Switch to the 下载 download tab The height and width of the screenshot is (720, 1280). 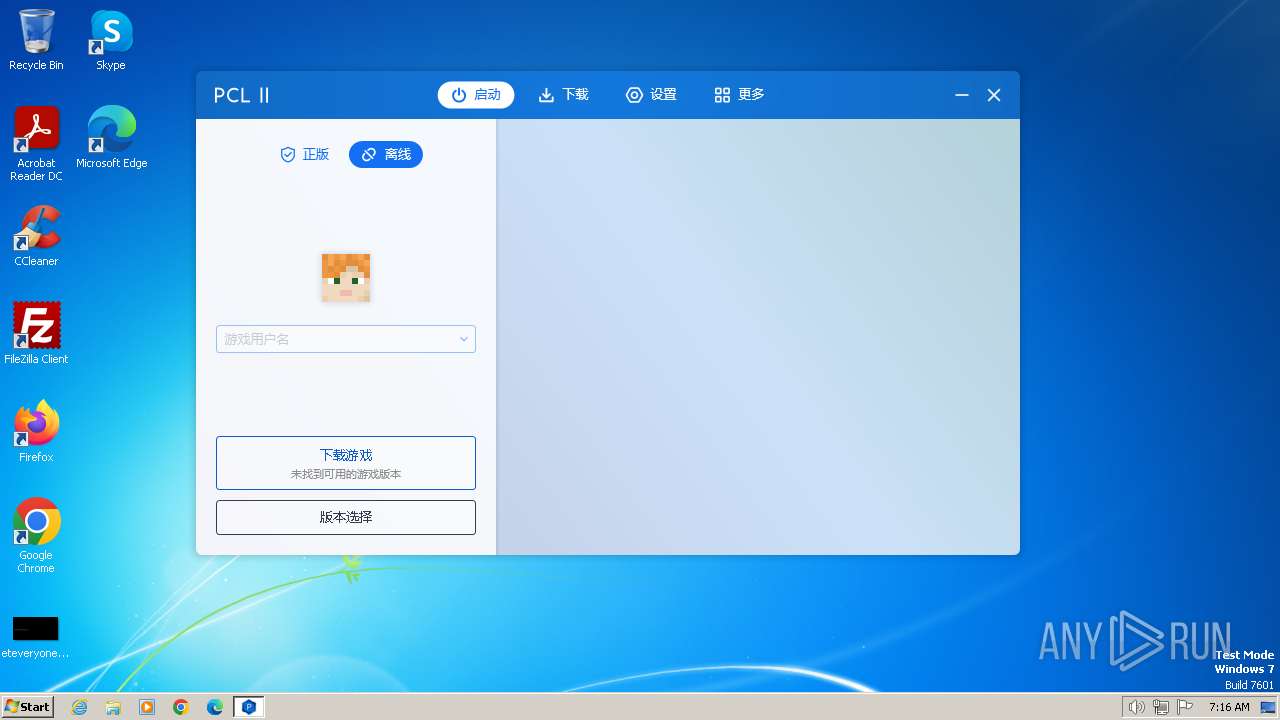(x=564, y=95)
